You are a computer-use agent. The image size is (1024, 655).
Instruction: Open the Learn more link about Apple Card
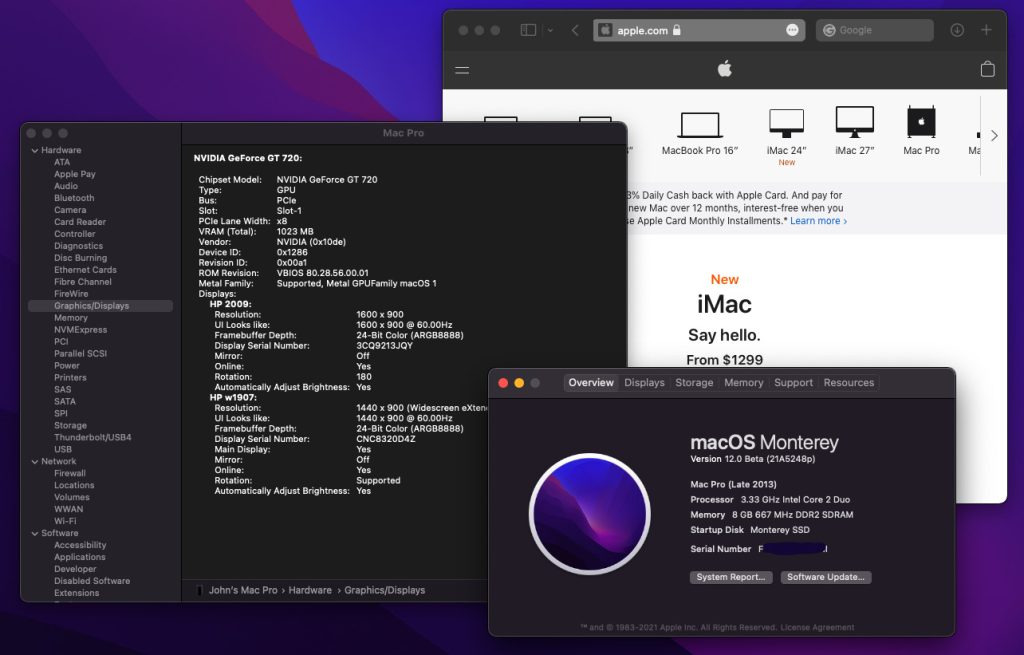(x=818, y=221)
